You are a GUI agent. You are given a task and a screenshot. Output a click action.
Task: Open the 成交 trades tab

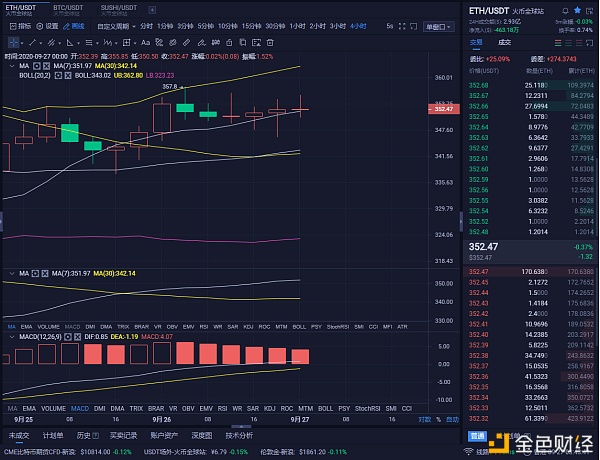504,42
